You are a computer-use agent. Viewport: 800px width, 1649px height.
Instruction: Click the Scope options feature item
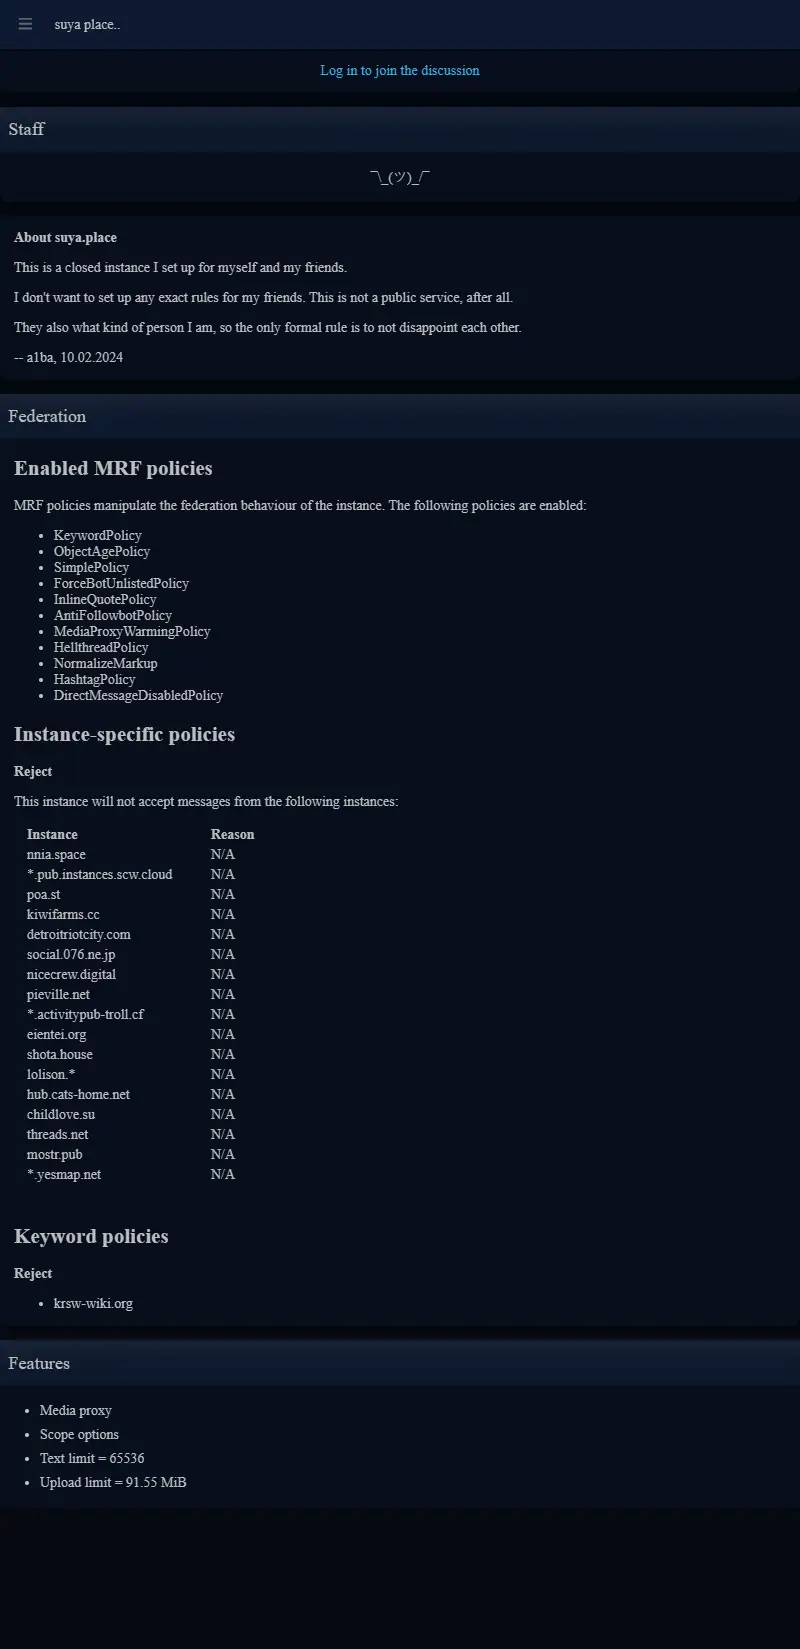79,1434
